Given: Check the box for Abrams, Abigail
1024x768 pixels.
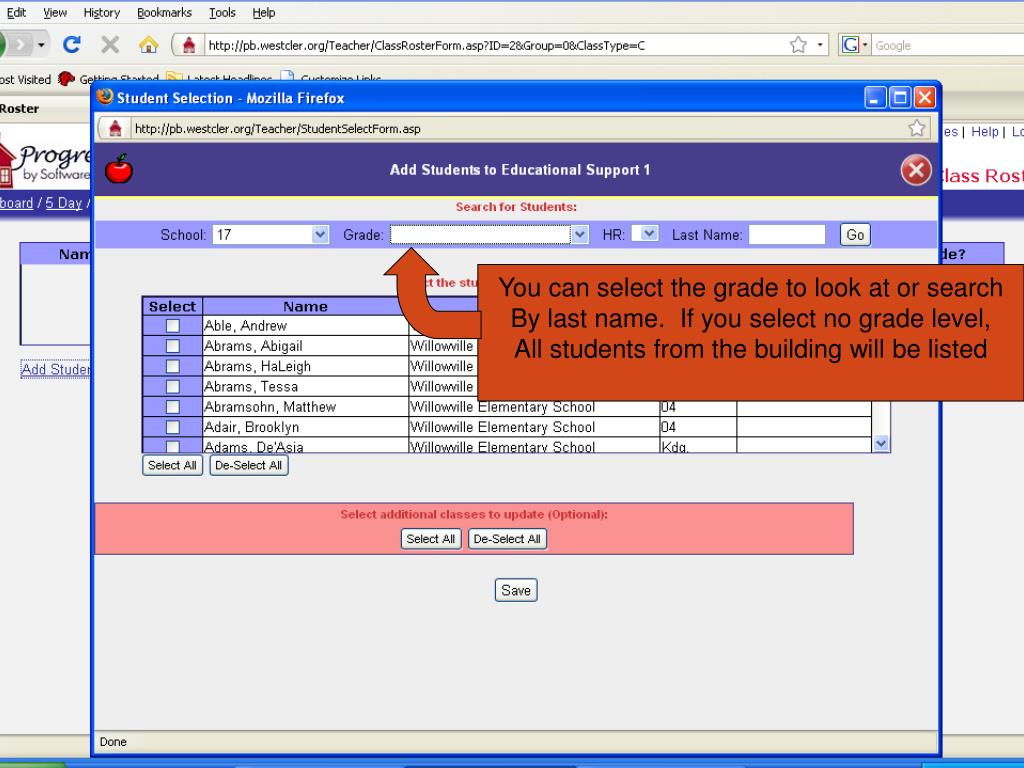Looking at the screenshot, I should point(172,345).
